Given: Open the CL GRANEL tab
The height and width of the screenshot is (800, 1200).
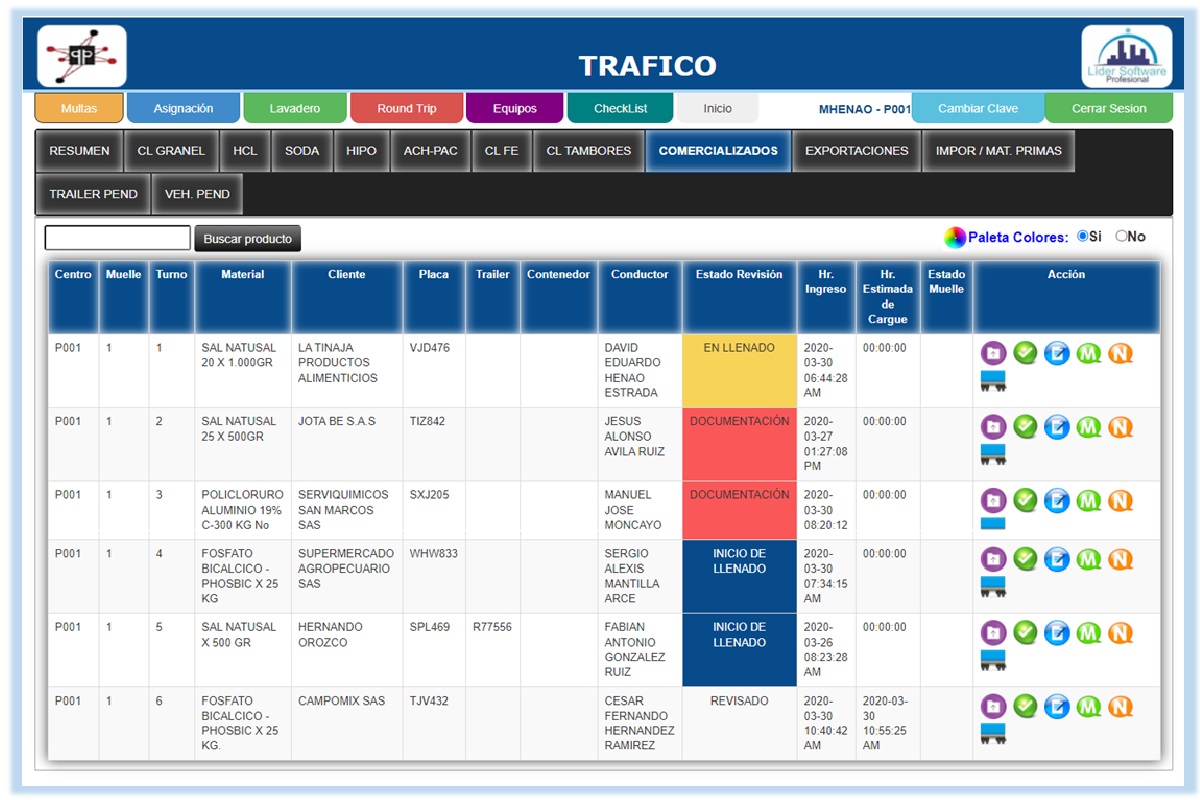Looking at the screenshot, I should point(171,151).
